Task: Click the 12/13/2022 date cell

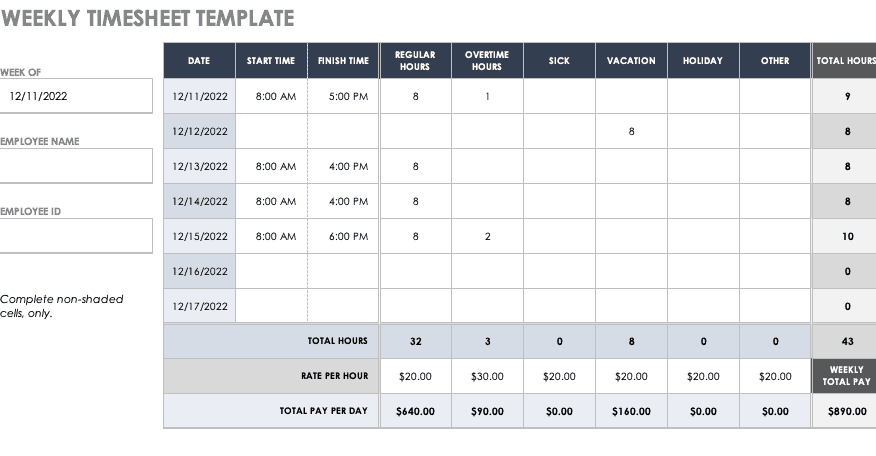Action: [200, 166]
